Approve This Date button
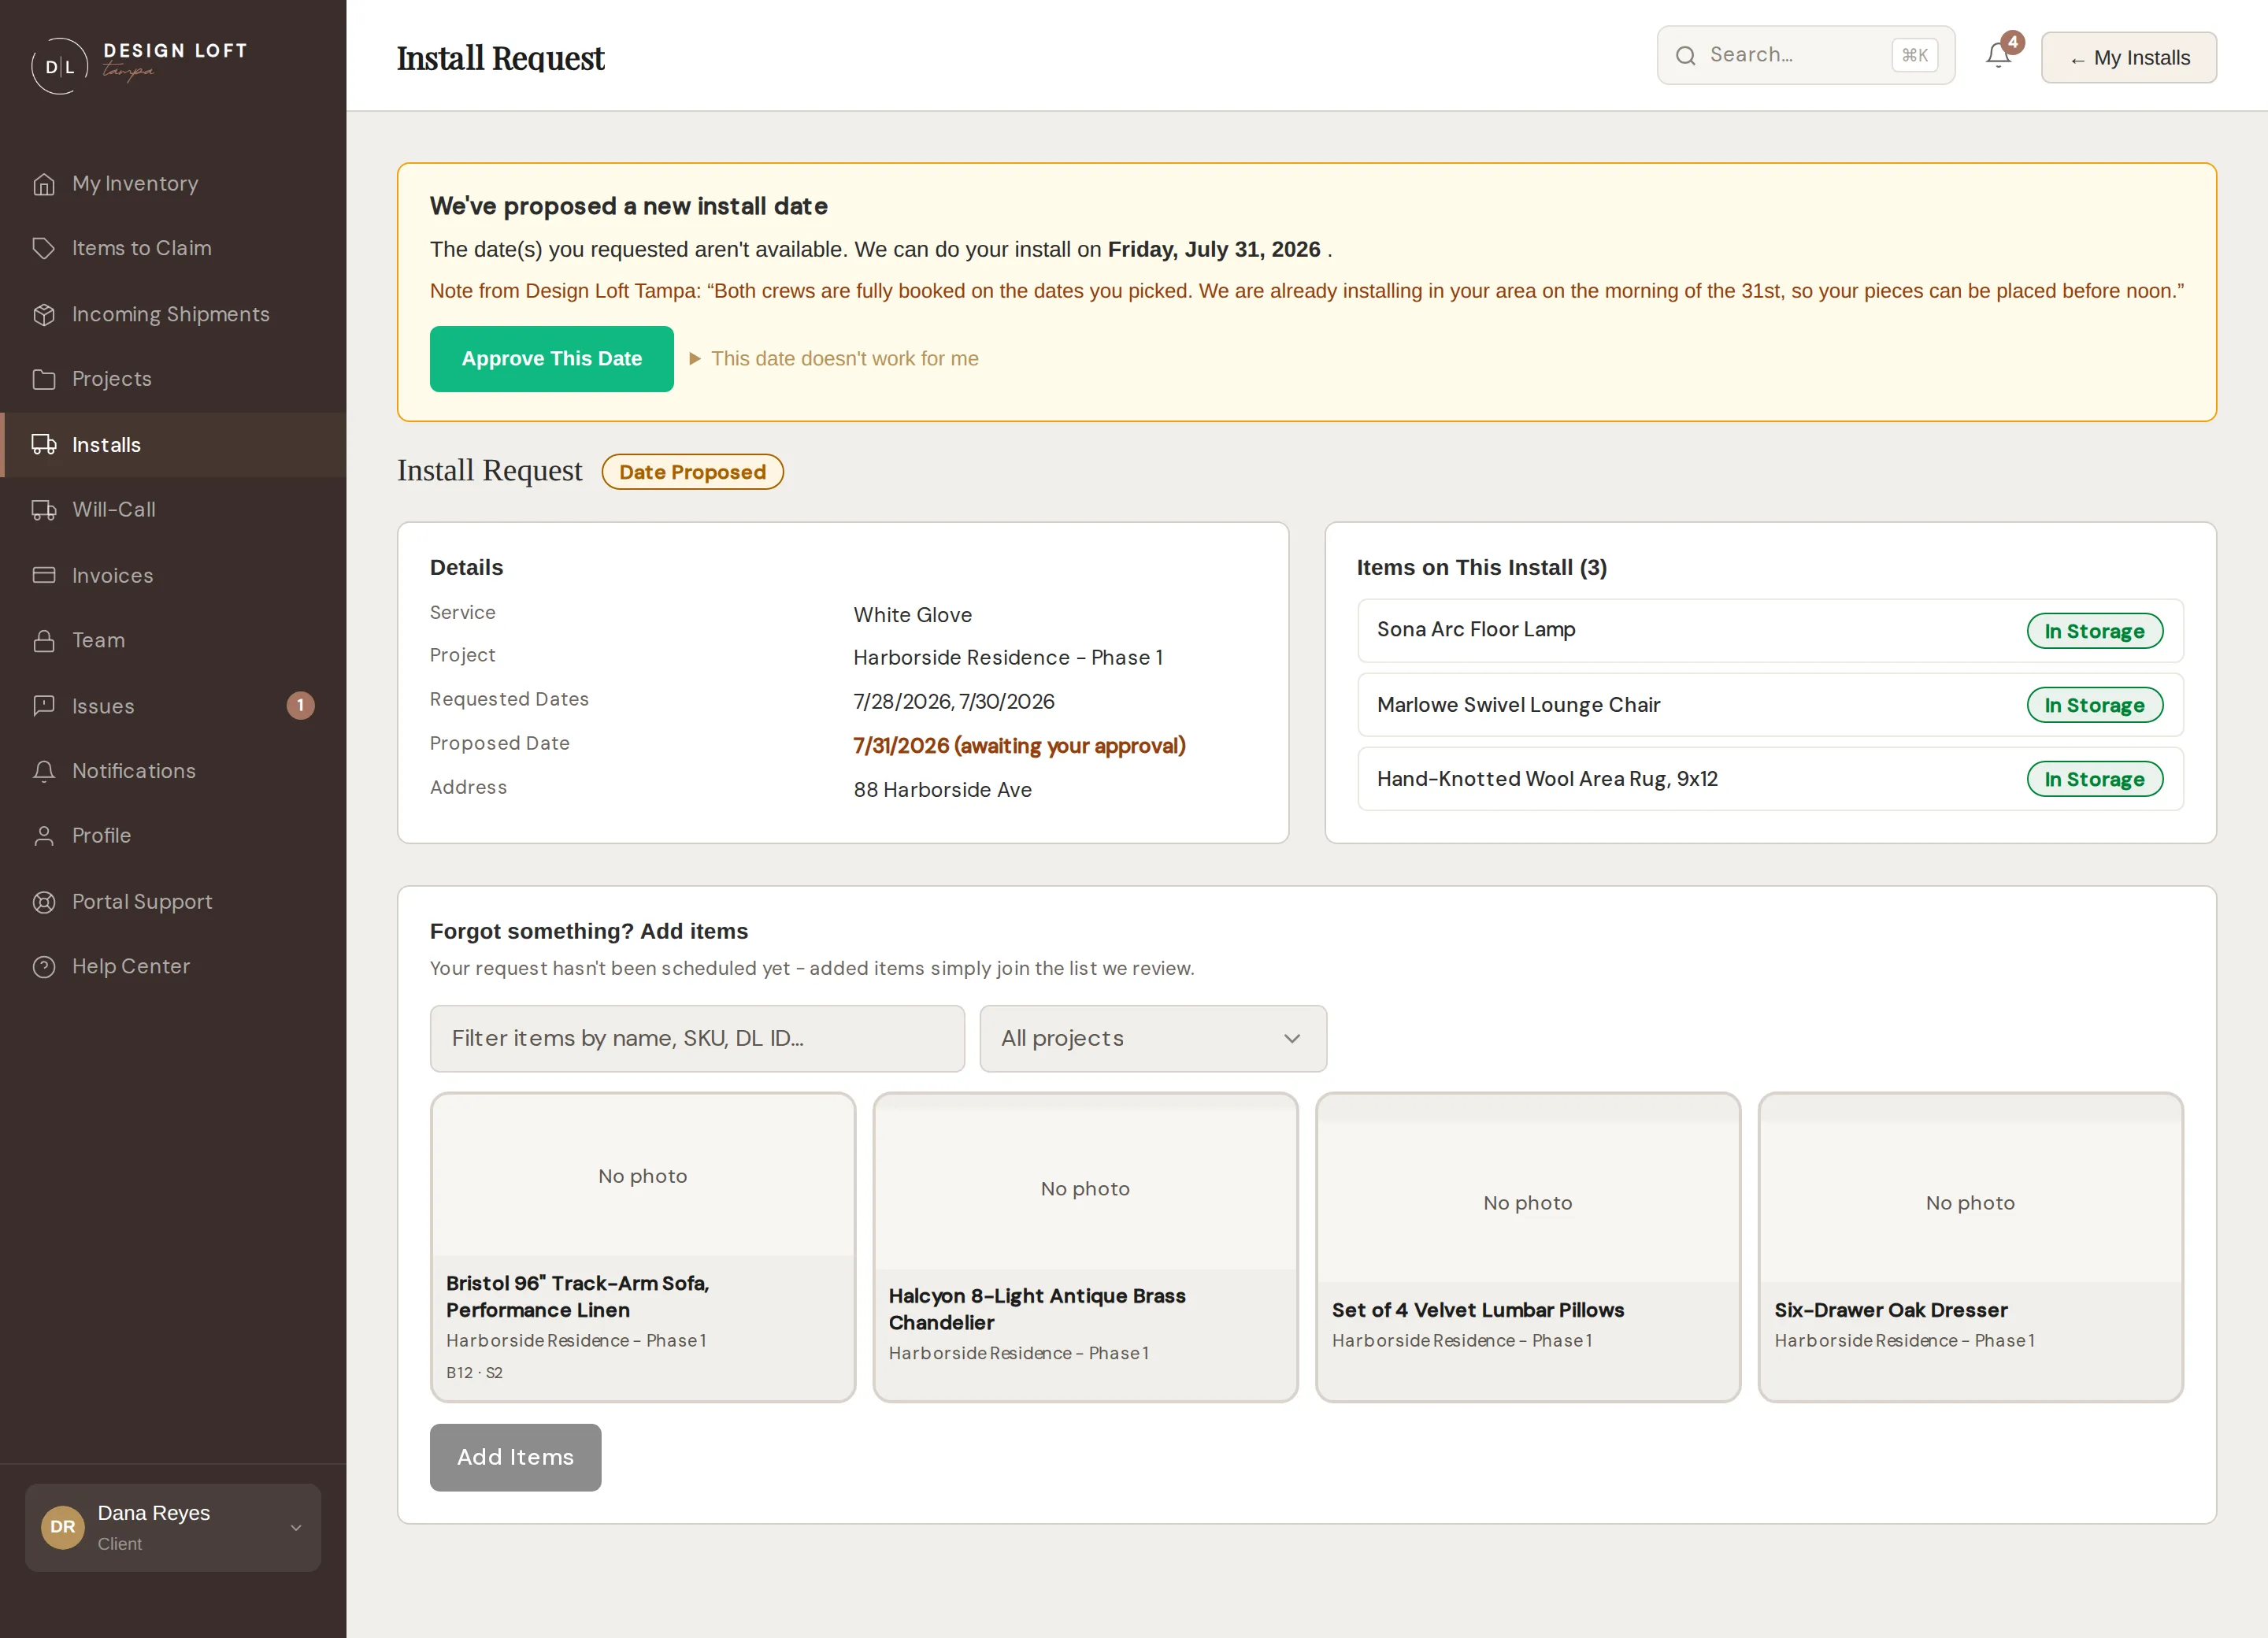 552,359
